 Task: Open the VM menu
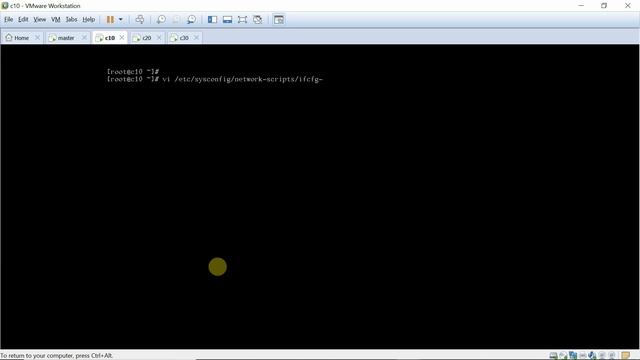[56, 19]
